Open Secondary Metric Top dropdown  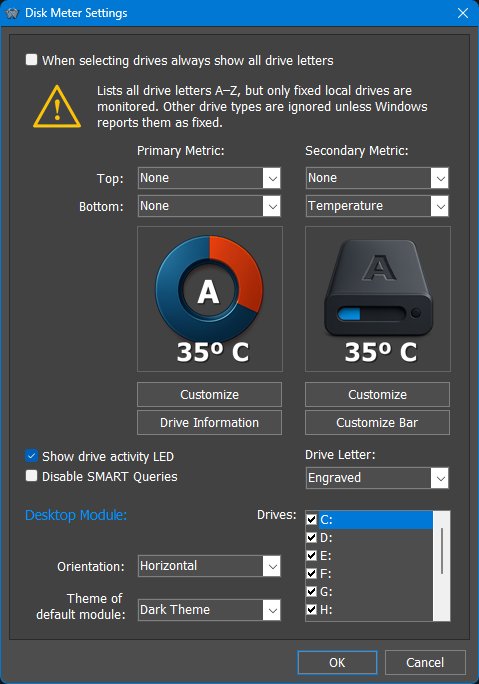[x=377, y=178]
